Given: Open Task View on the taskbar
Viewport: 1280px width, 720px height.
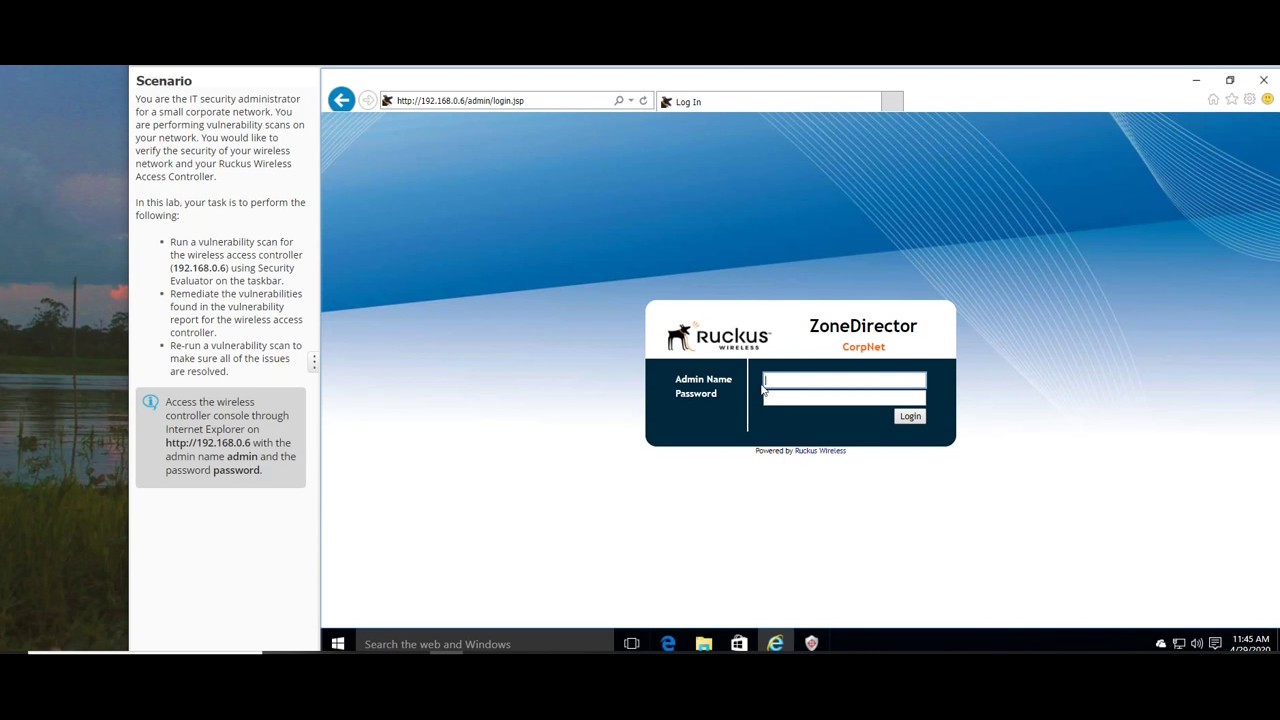Looking at the screenshot, I should tap(632, 644).
